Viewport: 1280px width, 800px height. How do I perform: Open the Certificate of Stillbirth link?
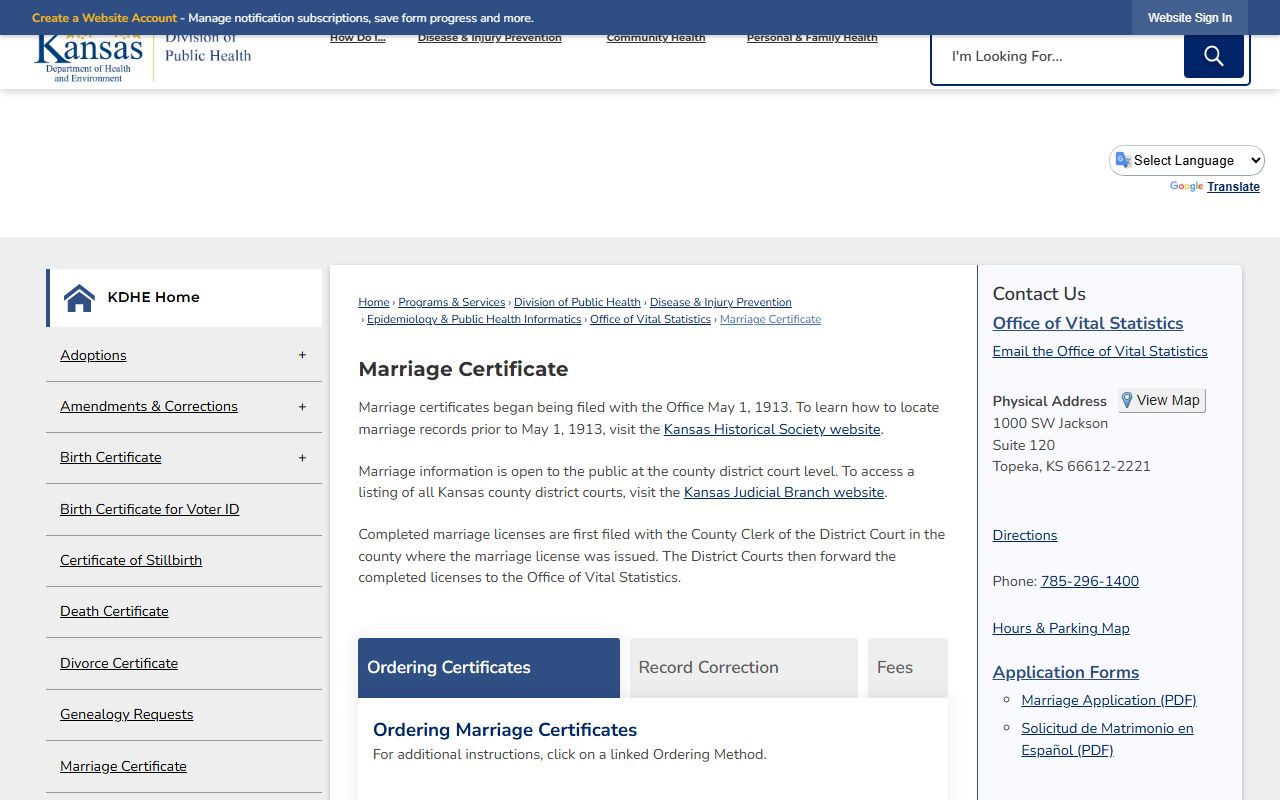pyautogui.click(x=131, y=560)
